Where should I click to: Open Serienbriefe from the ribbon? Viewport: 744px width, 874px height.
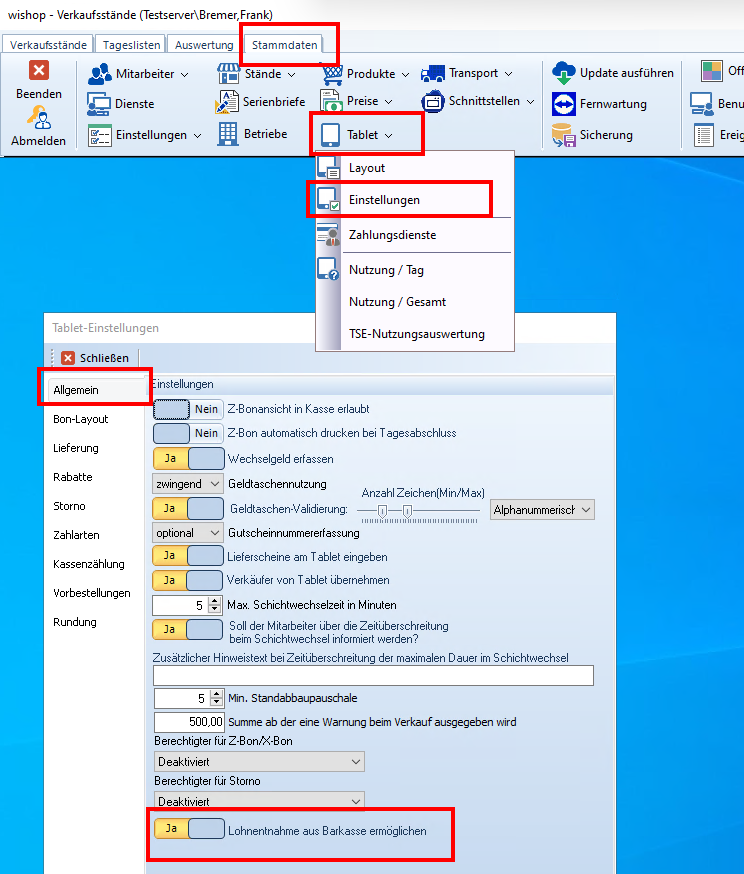point(227,102)
